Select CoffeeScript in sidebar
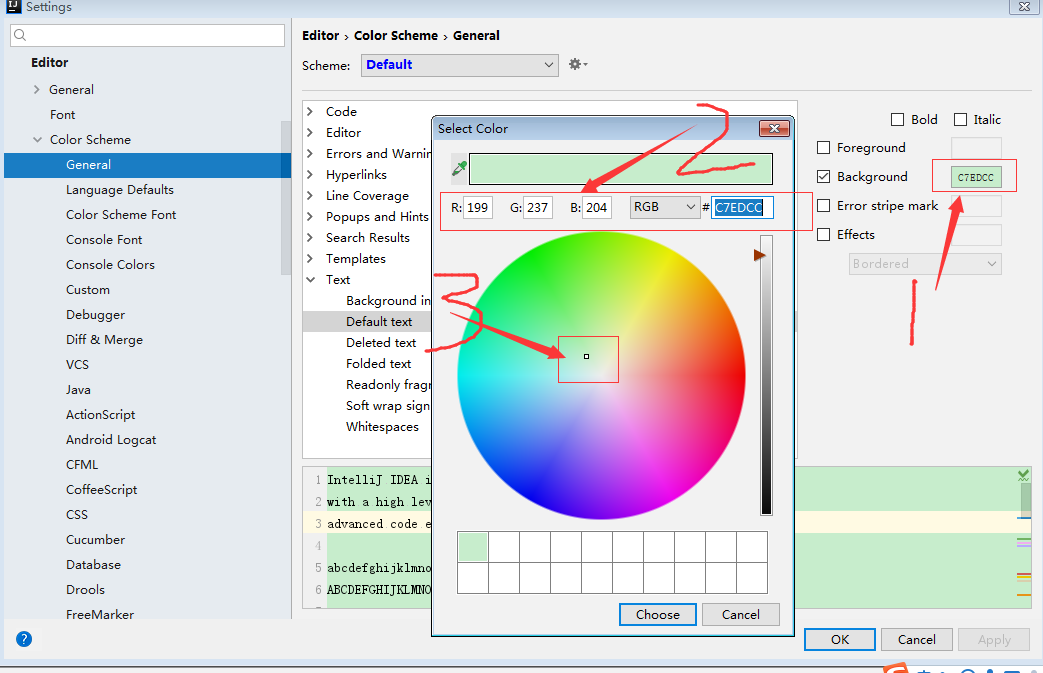This screenshot has height=673, width=1043. tap(101, 489)
